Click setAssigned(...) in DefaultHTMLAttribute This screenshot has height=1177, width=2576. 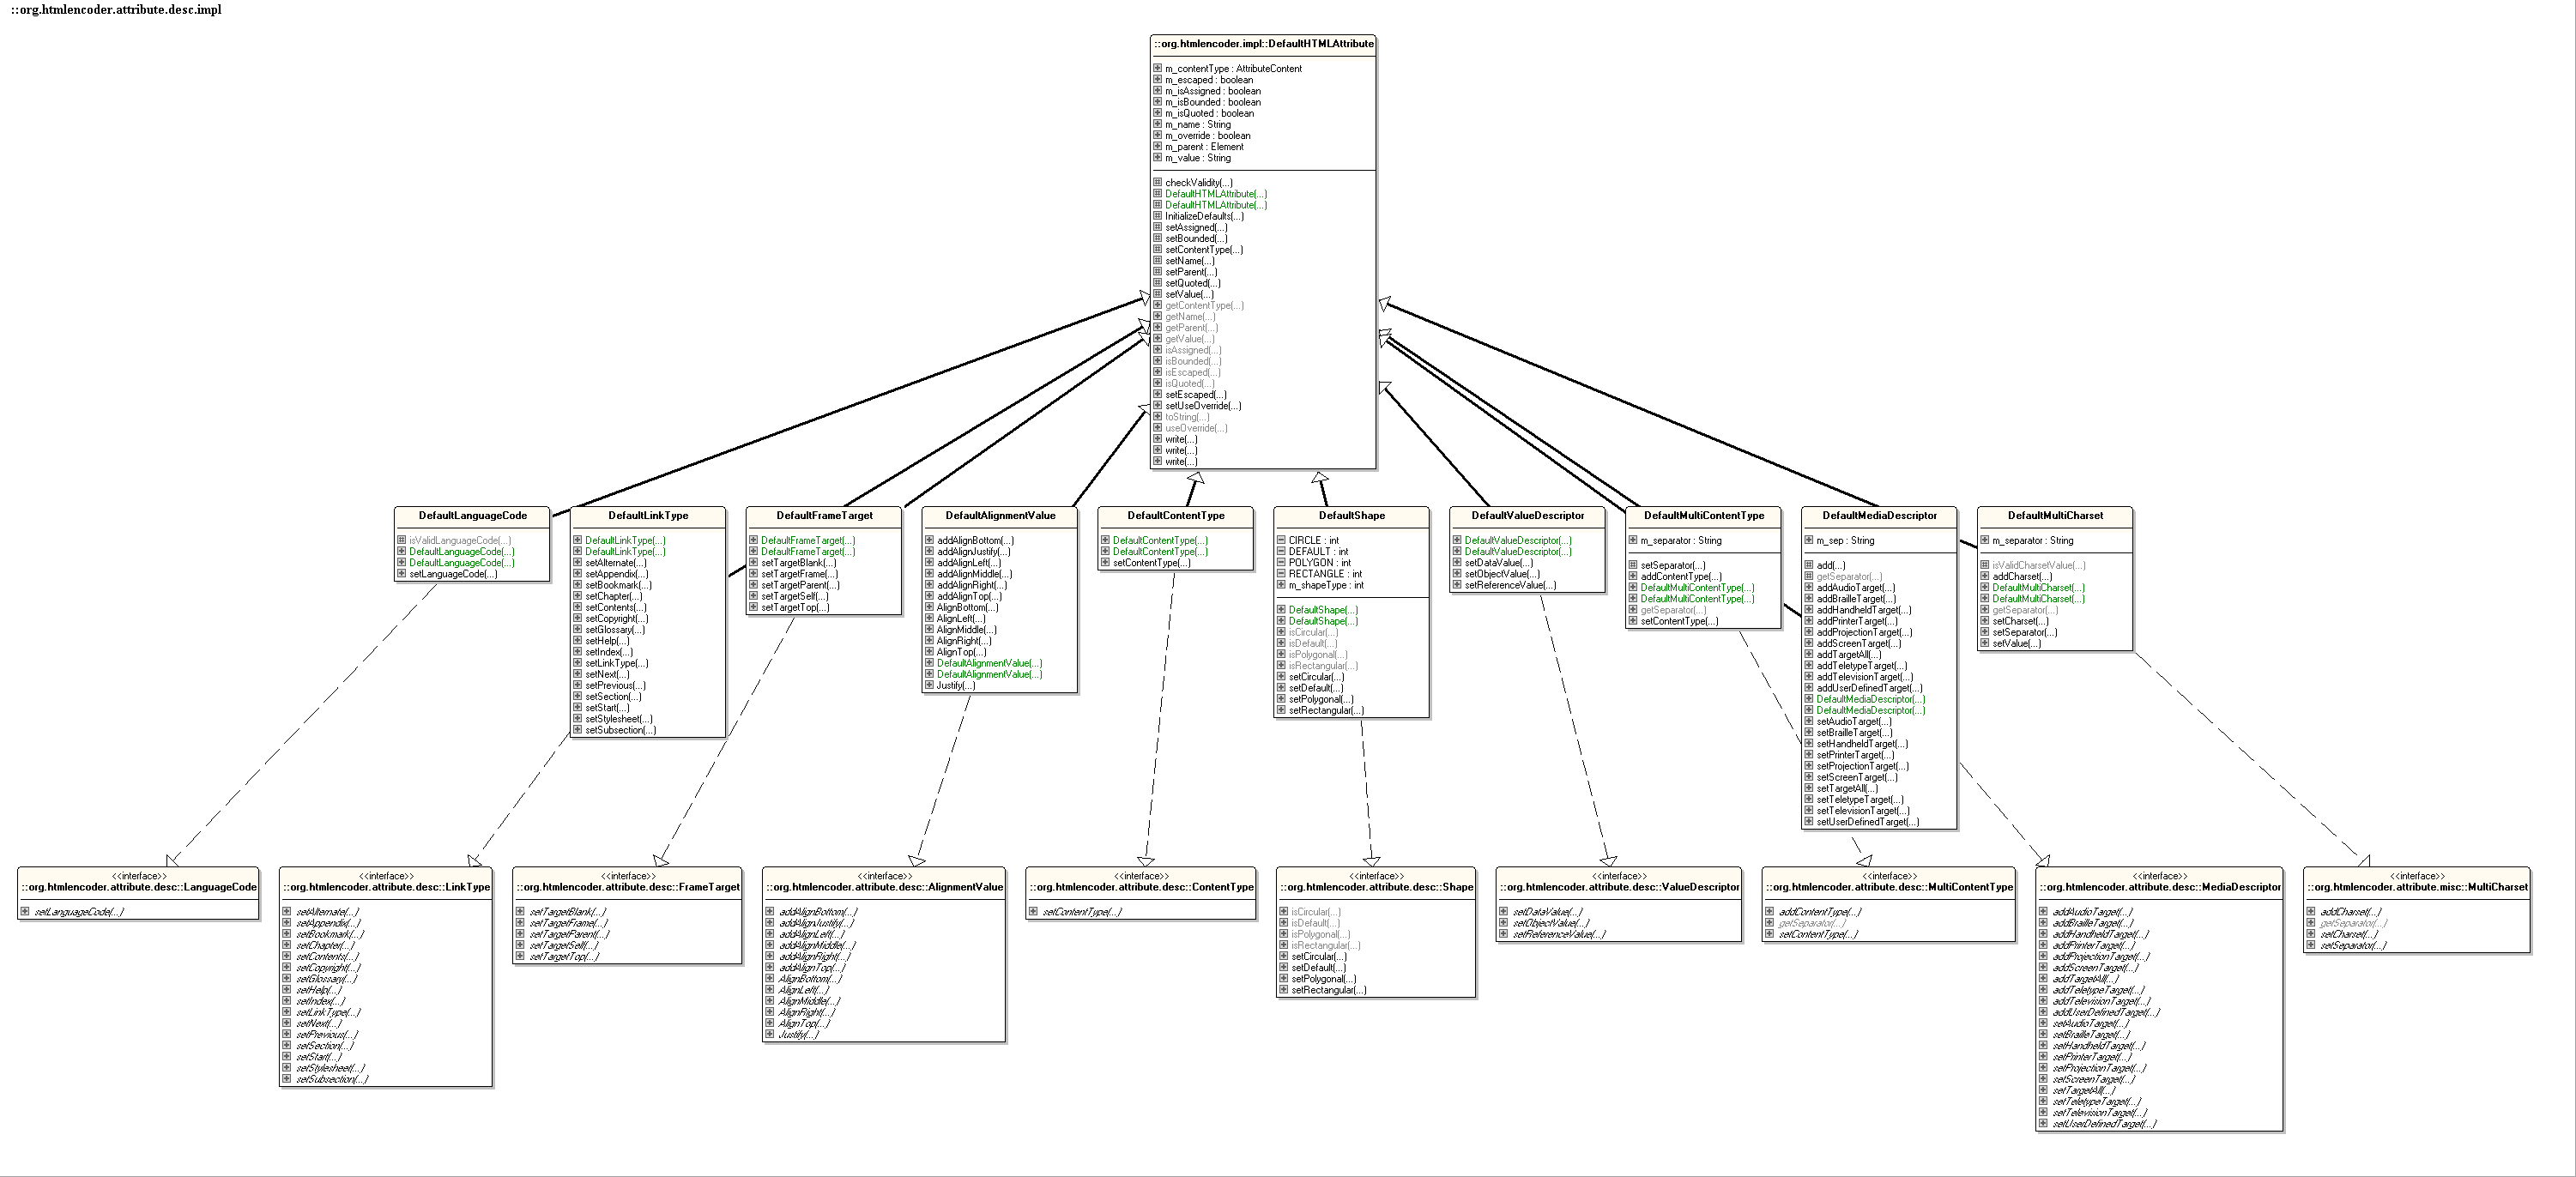pyautogui.click(x=1196, y=227)
